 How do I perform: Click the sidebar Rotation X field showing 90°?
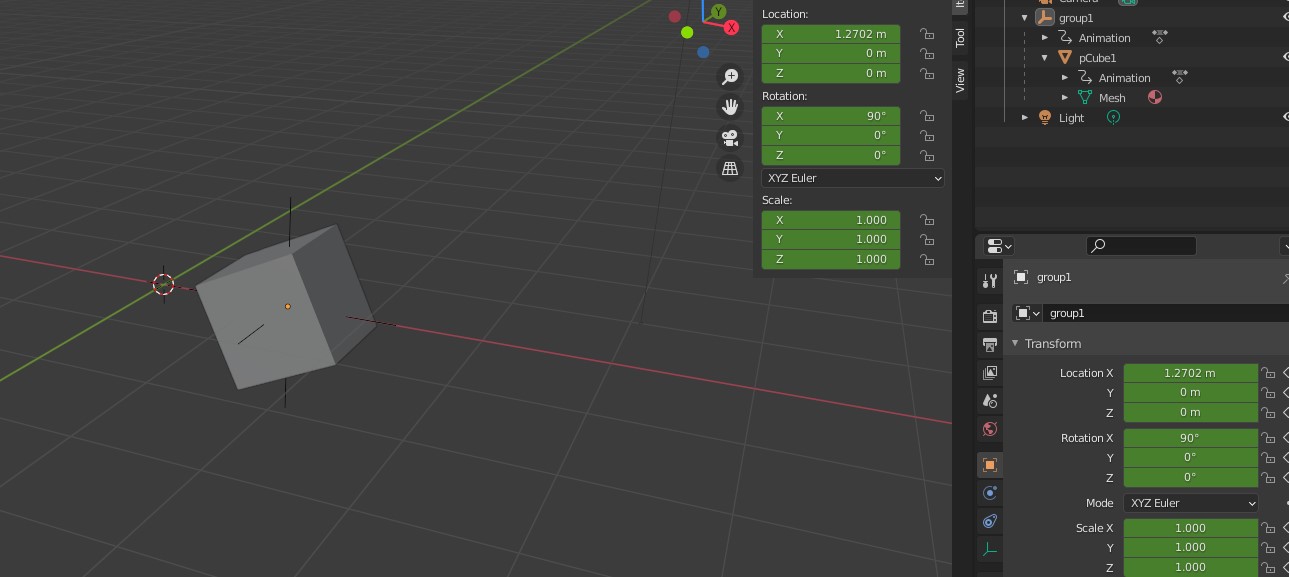[x=831, y=116]
